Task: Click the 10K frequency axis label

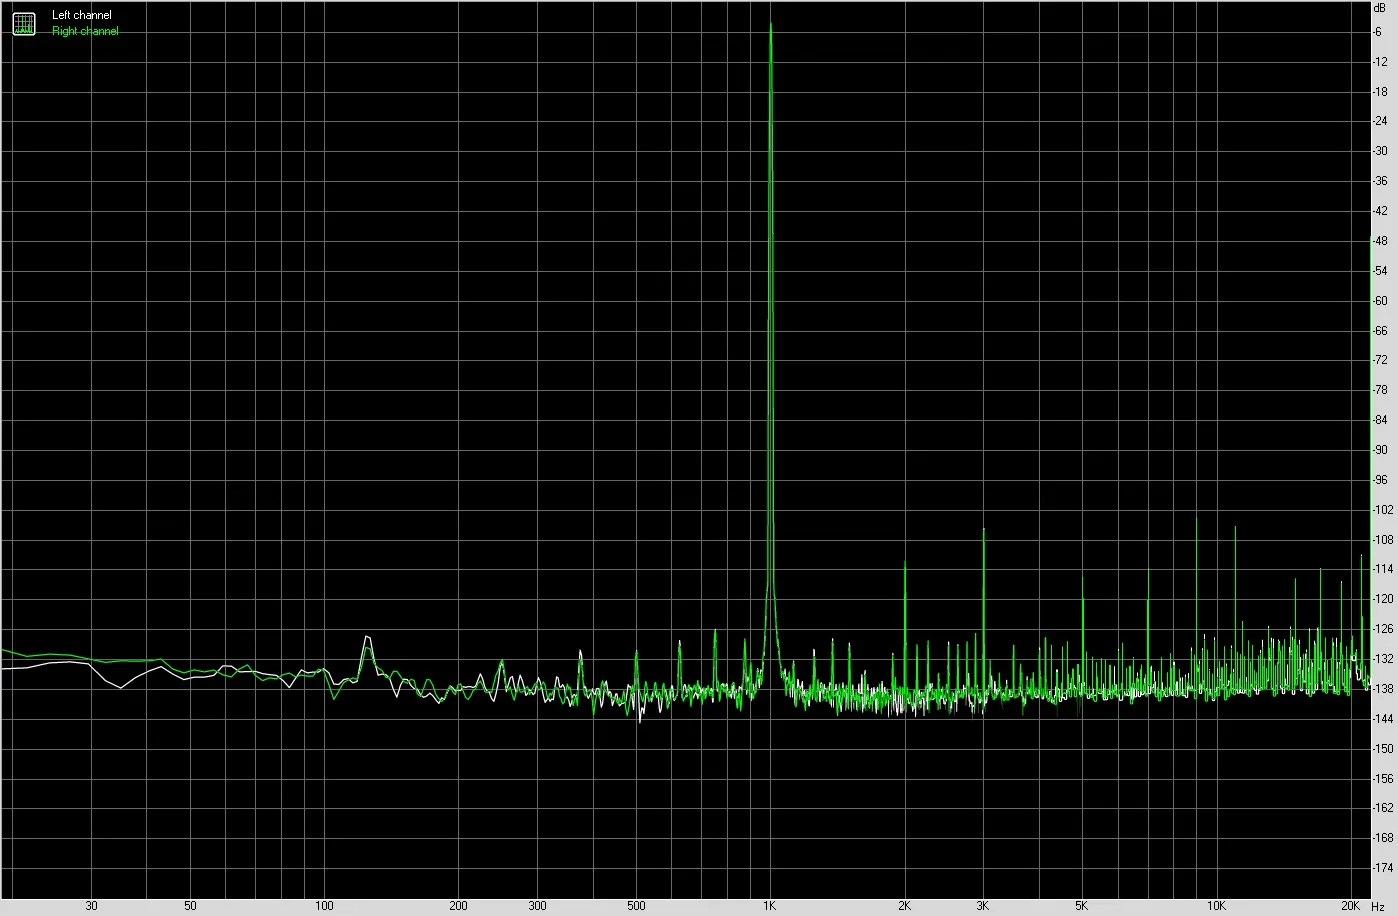Action: coord(1216,906)
